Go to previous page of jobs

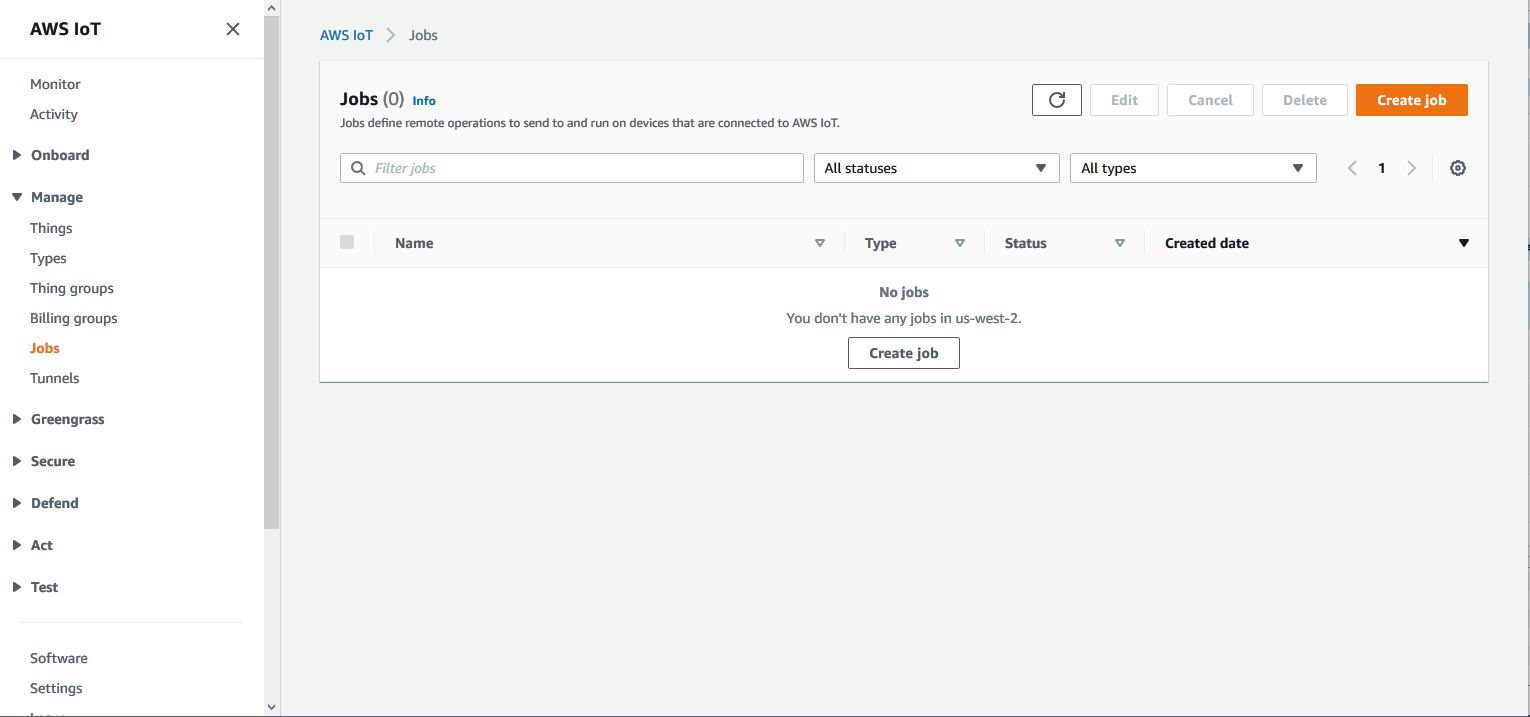click(1352, 168)
